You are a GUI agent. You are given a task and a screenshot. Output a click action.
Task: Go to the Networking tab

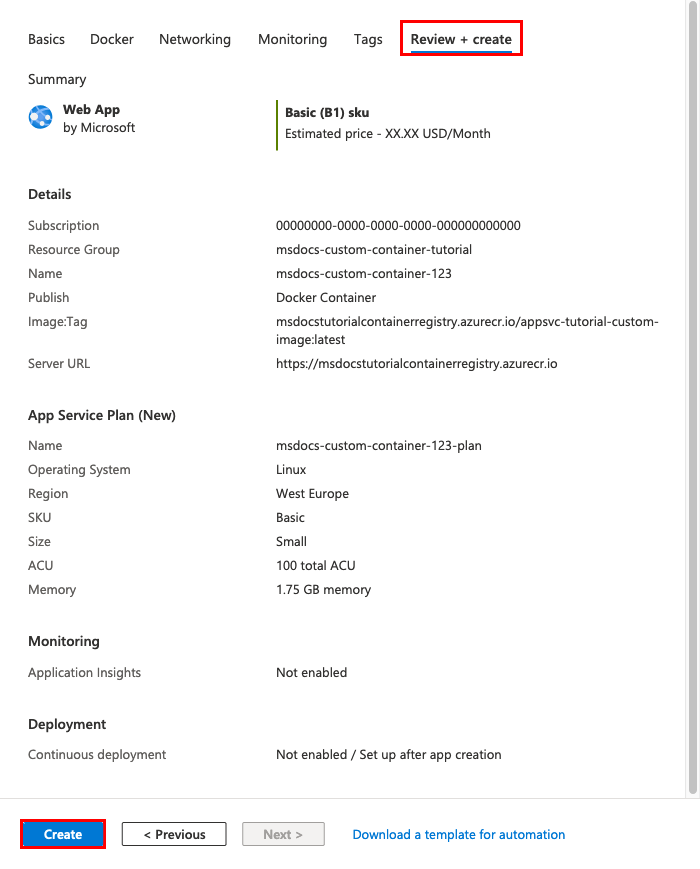[195, 39]
